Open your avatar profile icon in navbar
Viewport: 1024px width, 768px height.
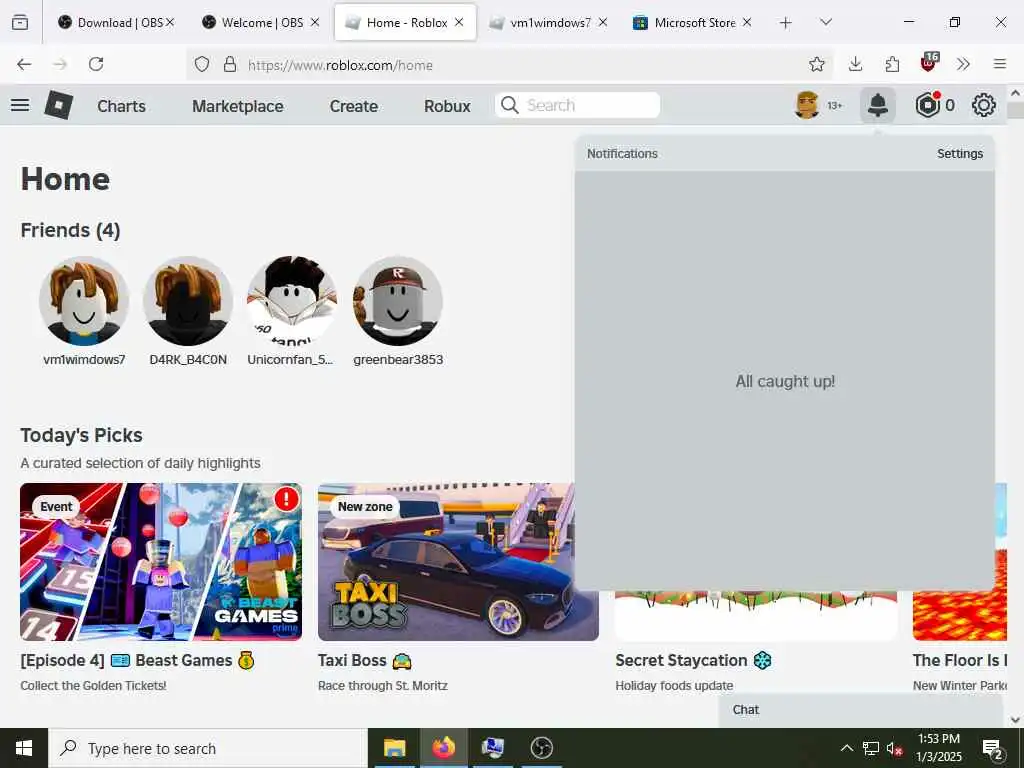[x=807, y=105]
